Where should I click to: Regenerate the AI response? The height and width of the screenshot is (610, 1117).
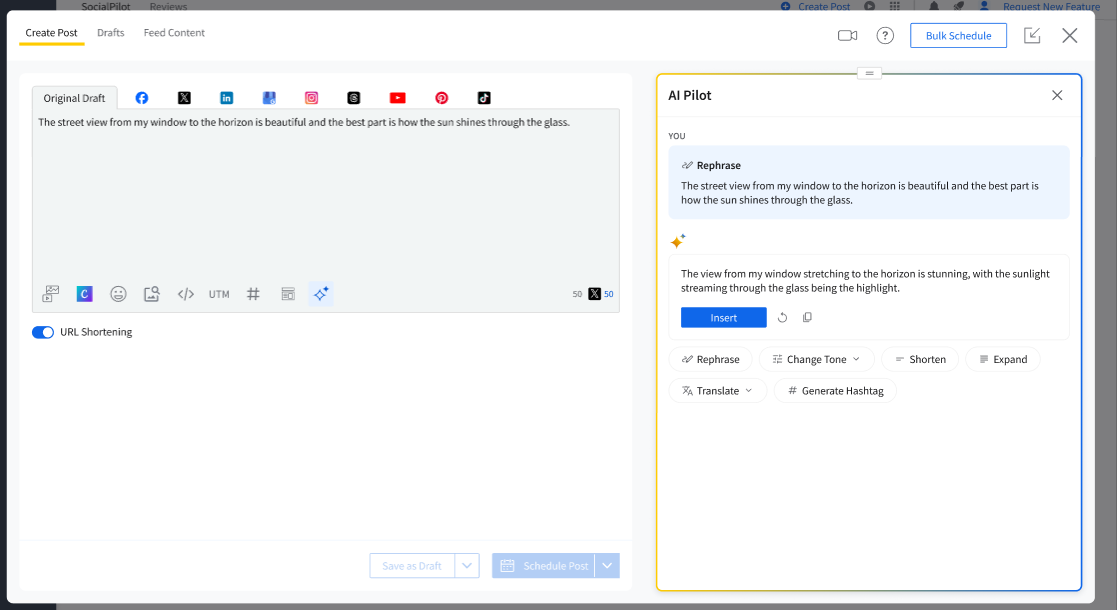click(x=783, y=318)
